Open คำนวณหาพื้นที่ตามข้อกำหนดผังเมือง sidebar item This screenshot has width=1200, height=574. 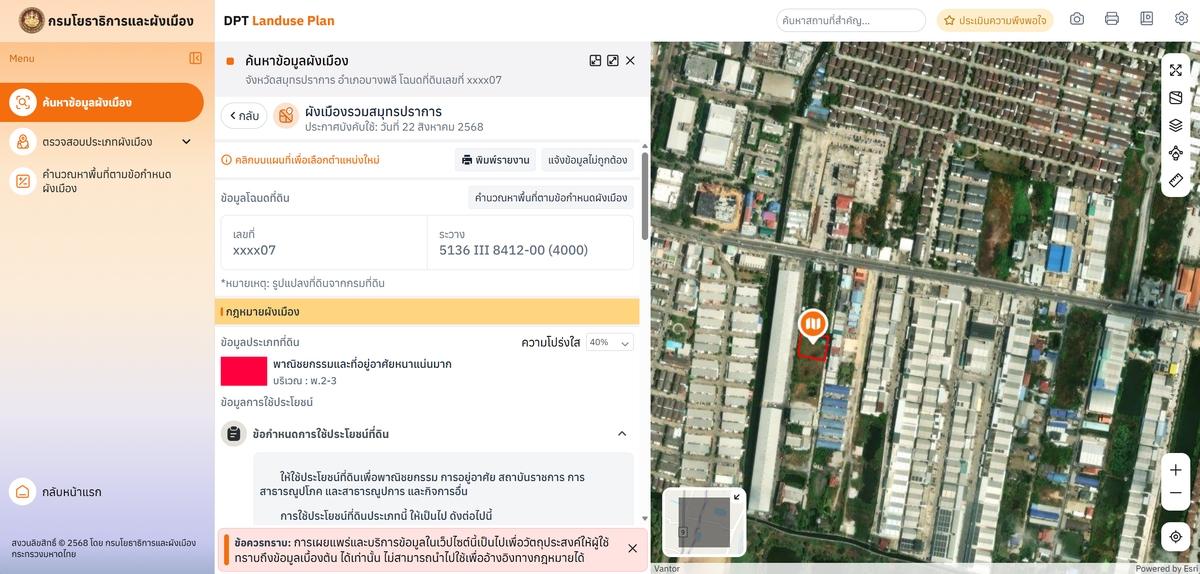point(102,181)
